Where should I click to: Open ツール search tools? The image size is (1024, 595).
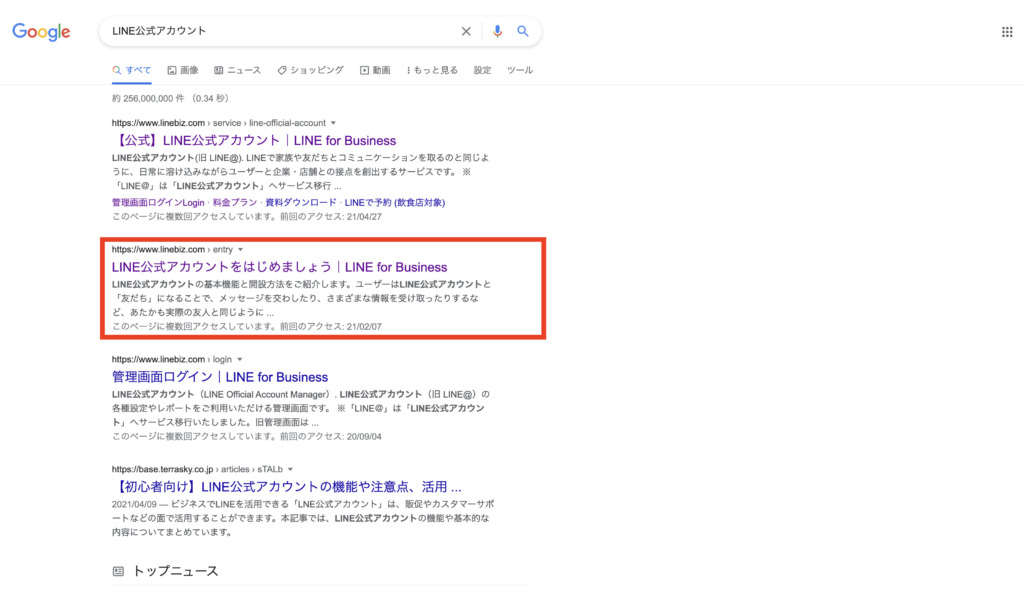(520, 70)
